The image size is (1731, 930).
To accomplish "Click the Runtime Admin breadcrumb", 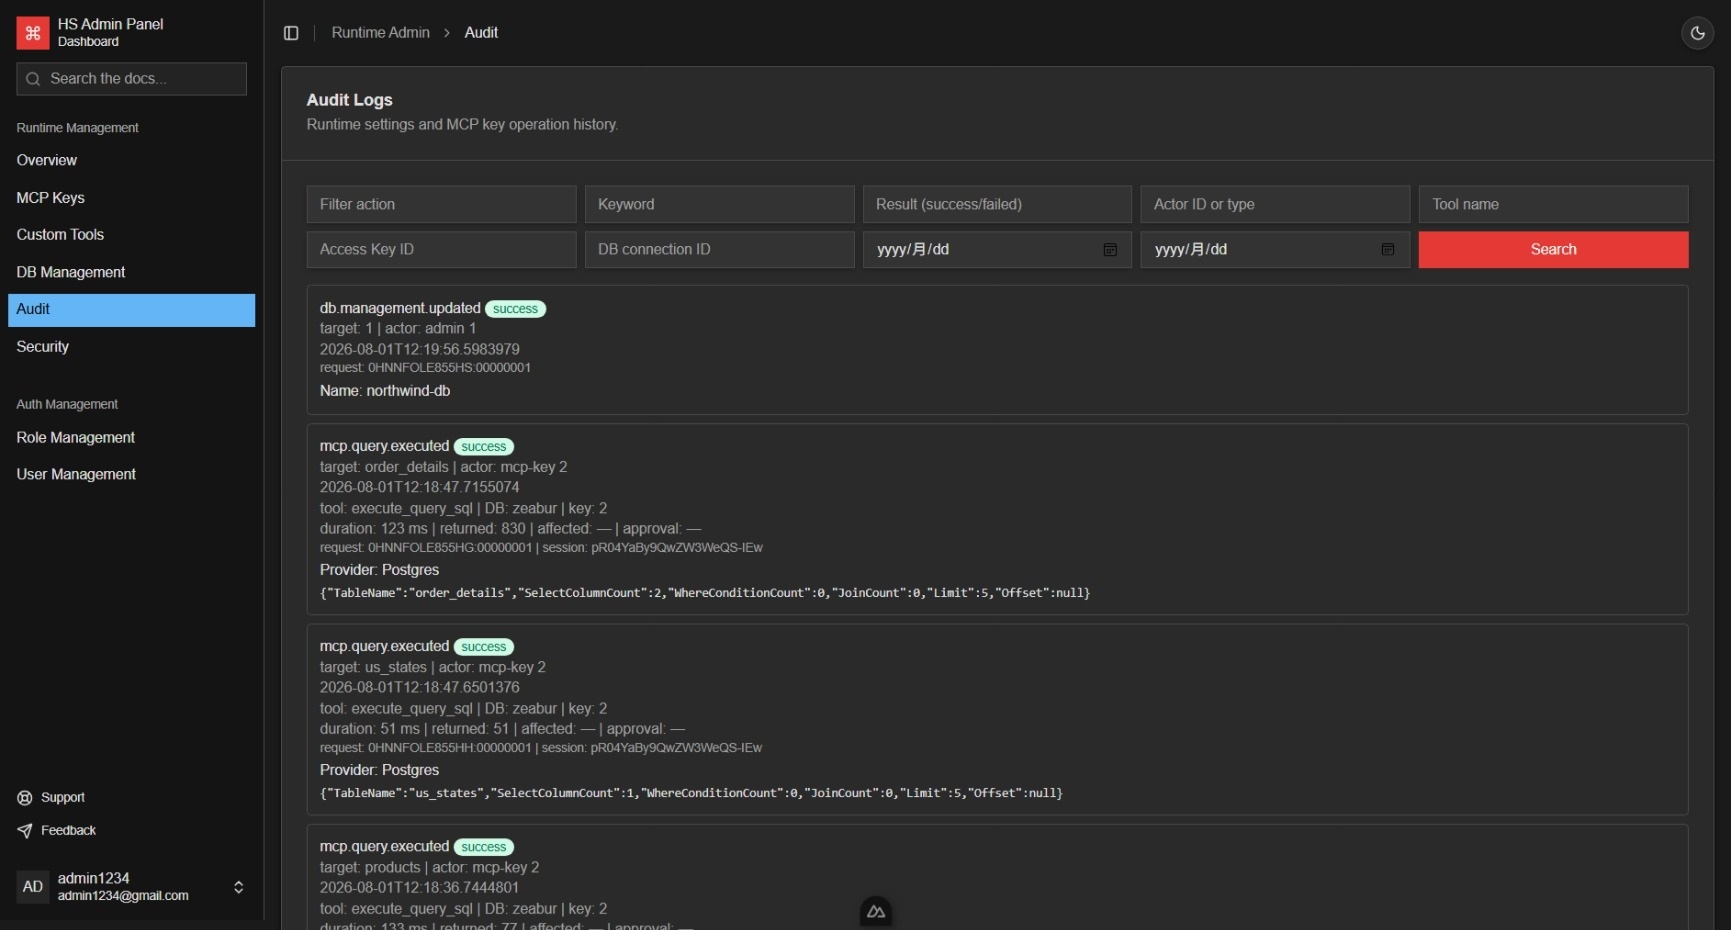I will coord(380,33).
